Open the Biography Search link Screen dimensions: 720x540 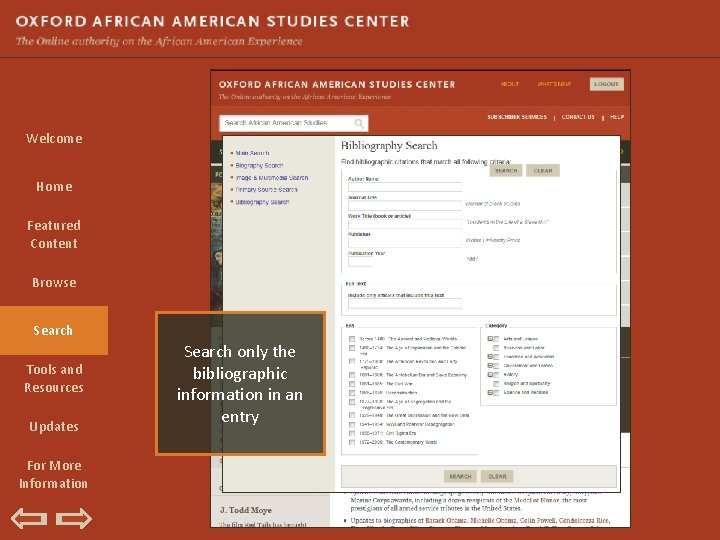click(x=259, y=165)
